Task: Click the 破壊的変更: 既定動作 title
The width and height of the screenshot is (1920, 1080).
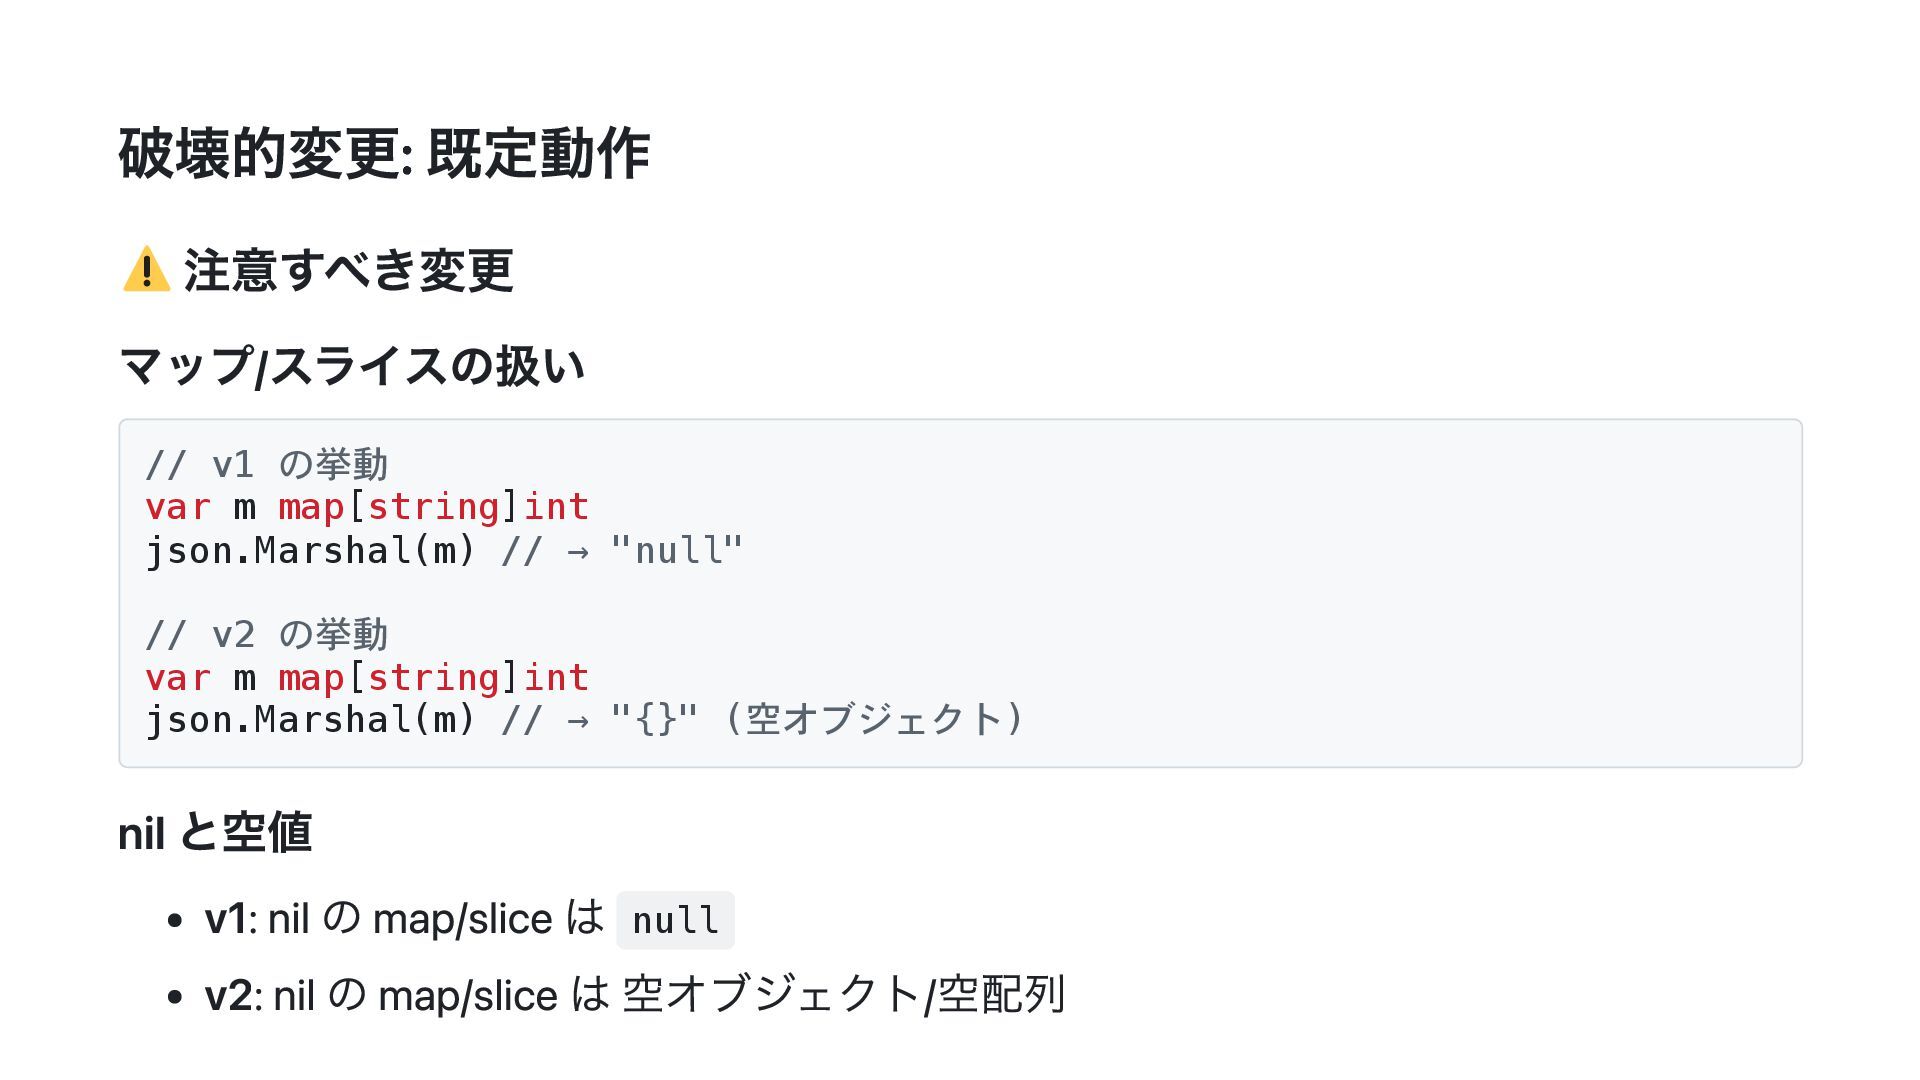Action: (384, 154)
